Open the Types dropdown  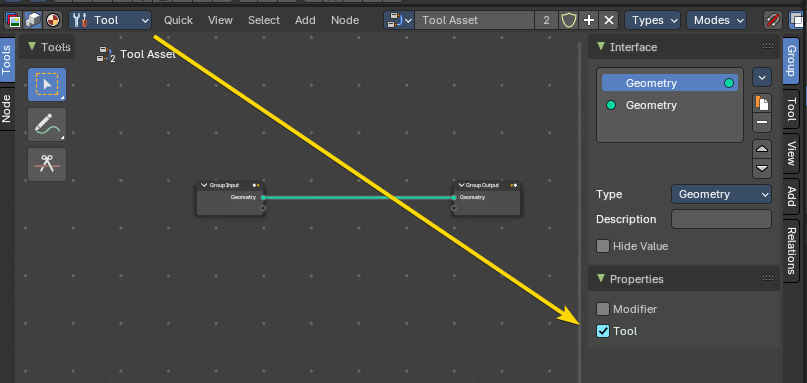point(653,21)
